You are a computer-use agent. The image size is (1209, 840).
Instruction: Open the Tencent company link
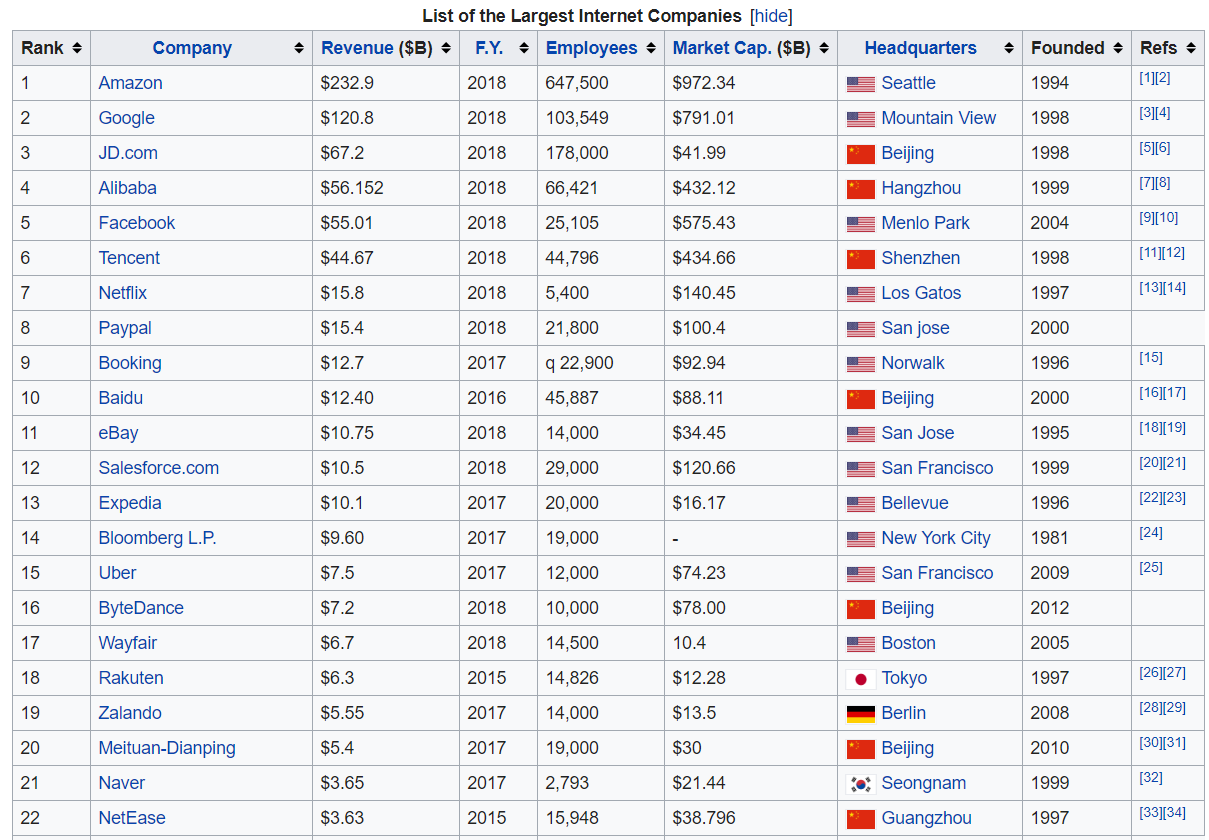129,258
